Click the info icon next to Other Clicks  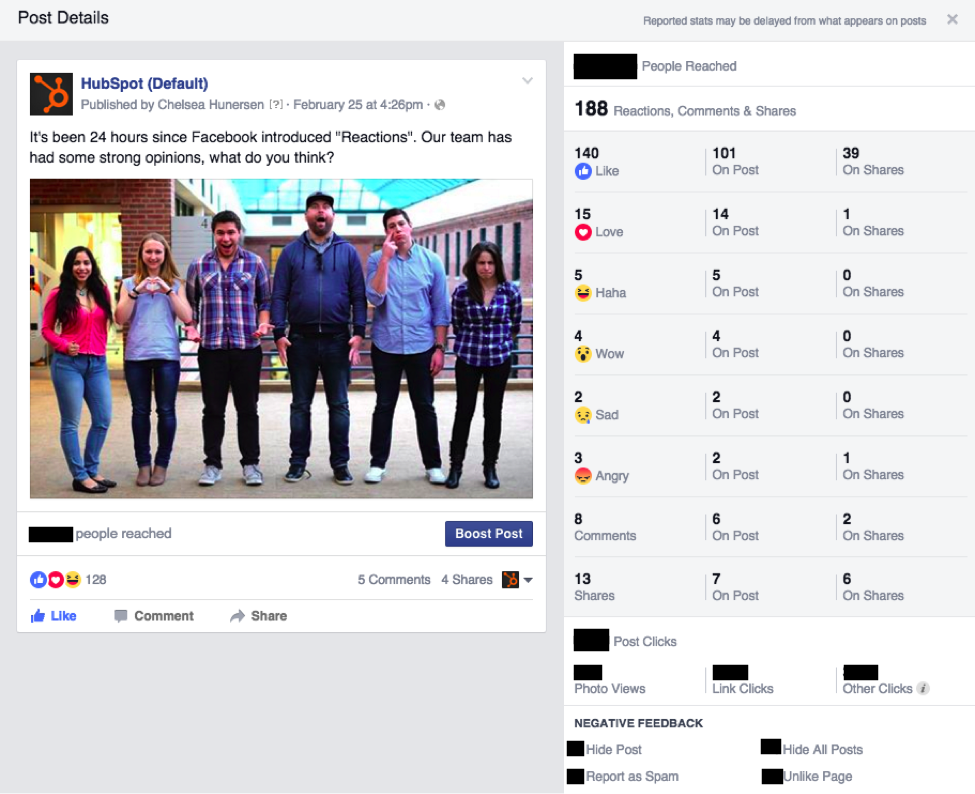point(921,688)
